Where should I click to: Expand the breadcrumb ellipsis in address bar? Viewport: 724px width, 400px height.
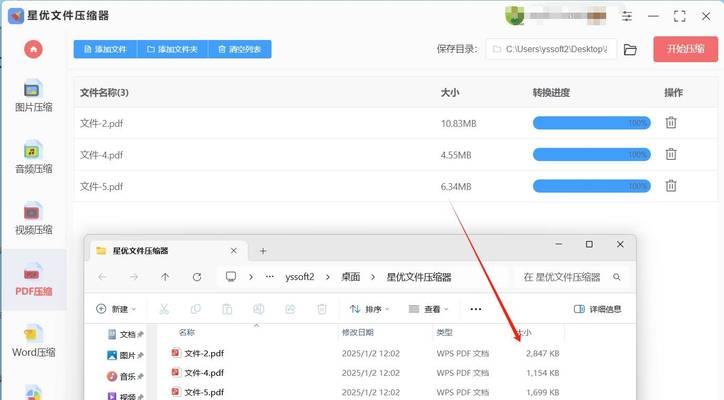click(270, 277)
